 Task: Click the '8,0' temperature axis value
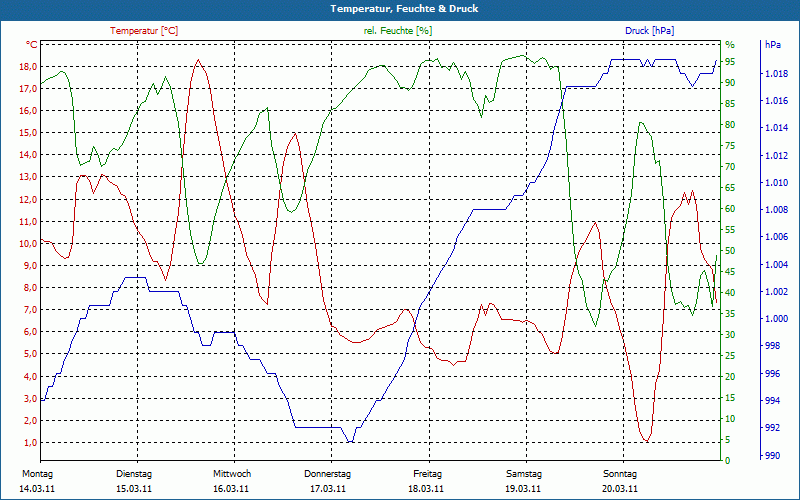(x=31, y=288)
